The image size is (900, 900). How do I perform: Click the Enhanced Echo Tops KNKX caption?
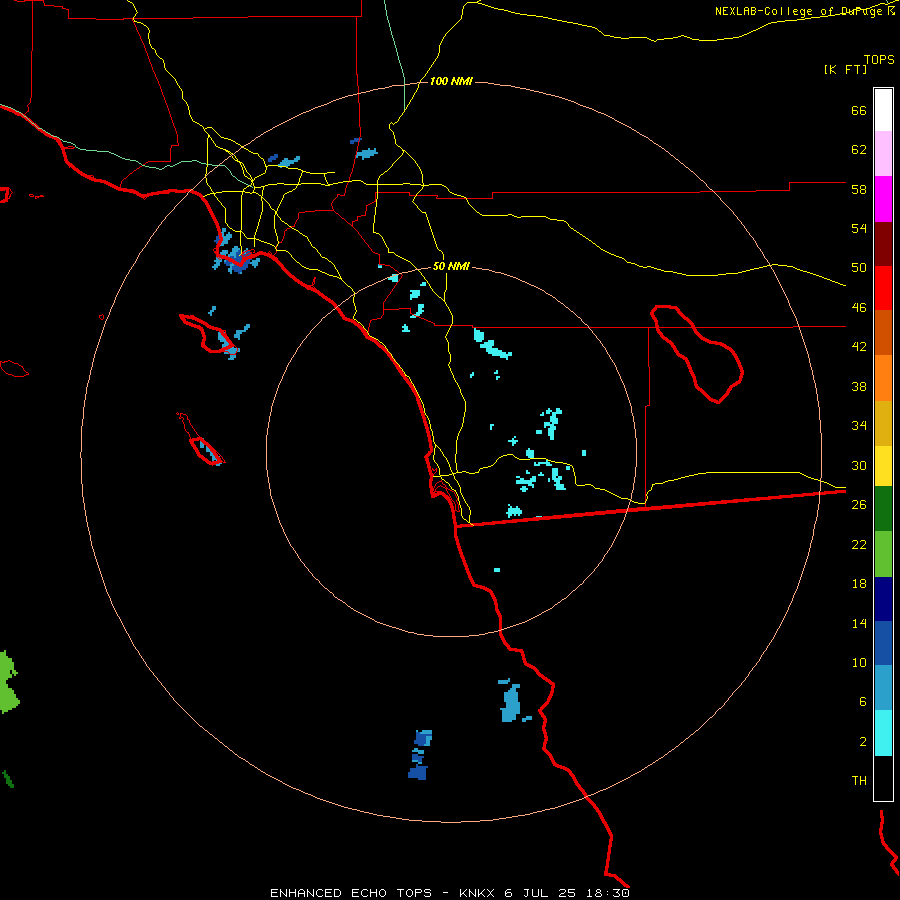[450, 893]
